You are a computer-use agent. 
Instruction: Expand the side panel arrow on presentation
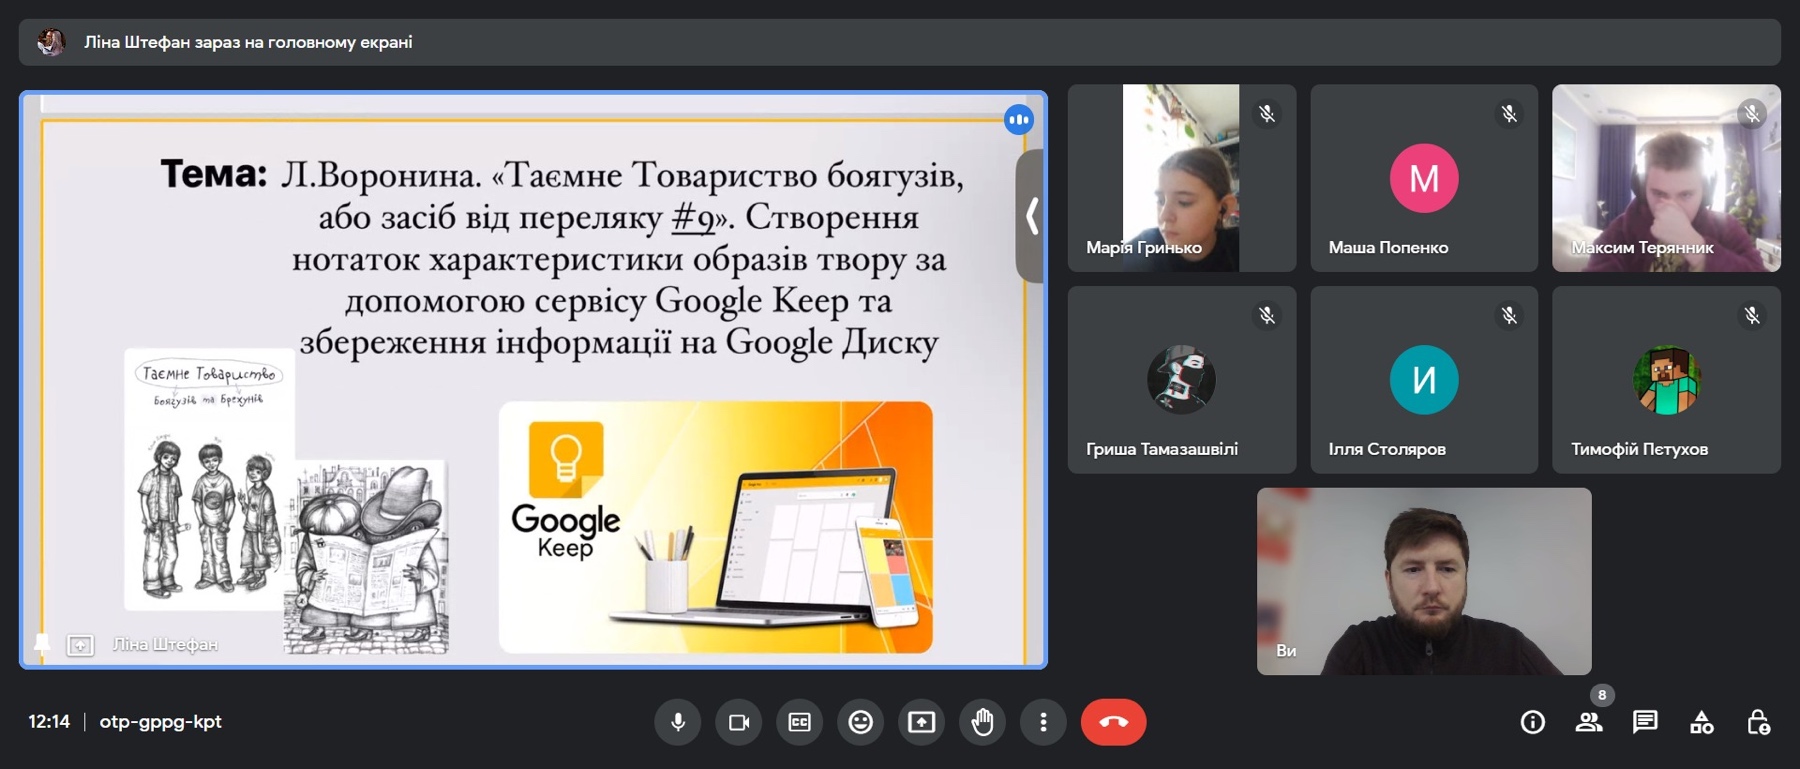tap(1031, 216)
